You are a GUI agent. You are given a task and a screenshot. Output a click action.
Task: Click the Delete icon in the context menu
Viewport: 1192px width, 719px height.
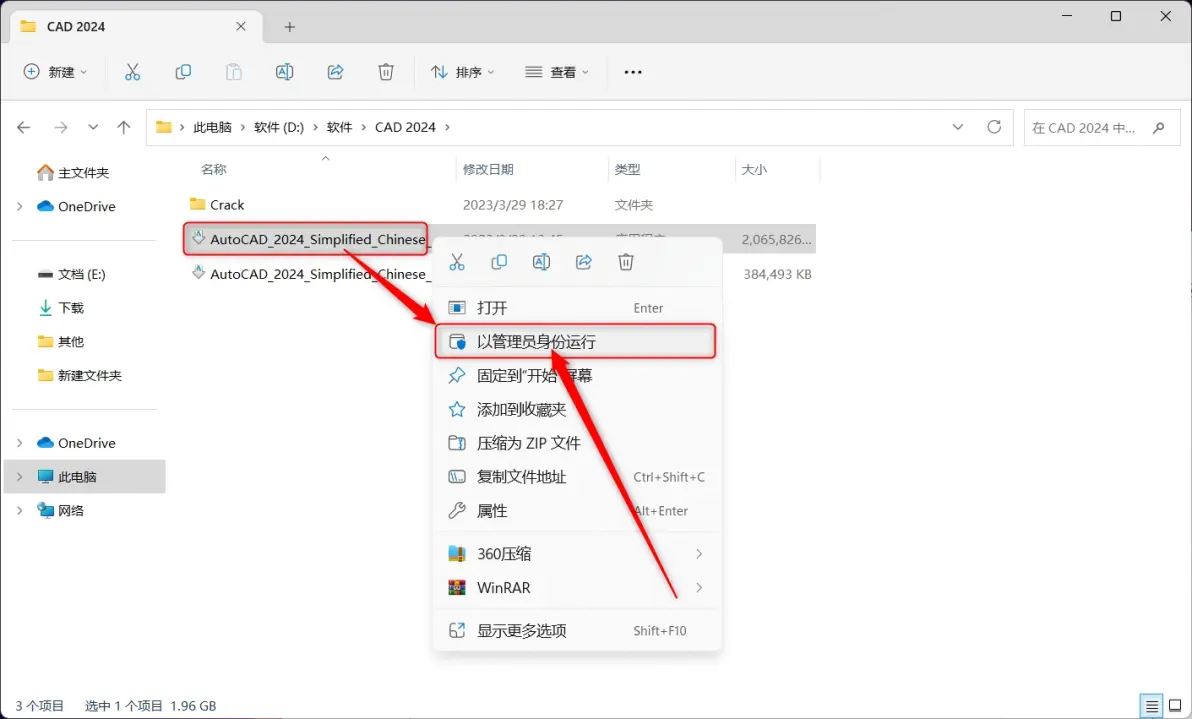[x=626, y=262]
